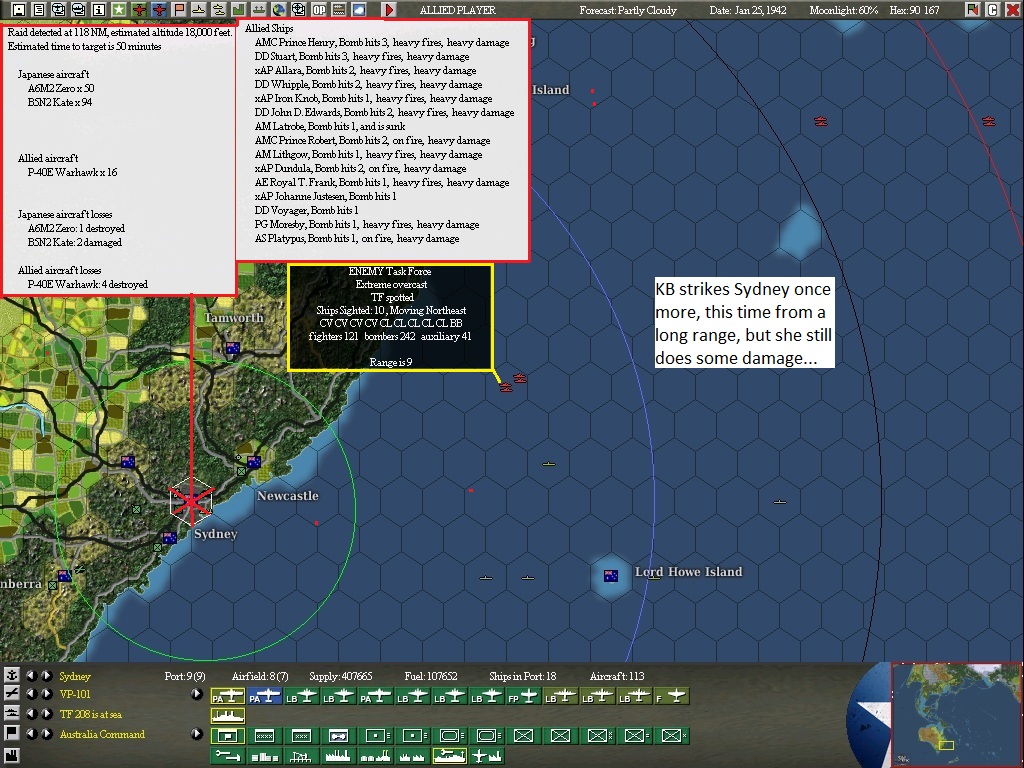Click the Newcastle base flag on map

pyautogui.click(x=254, y=462)
